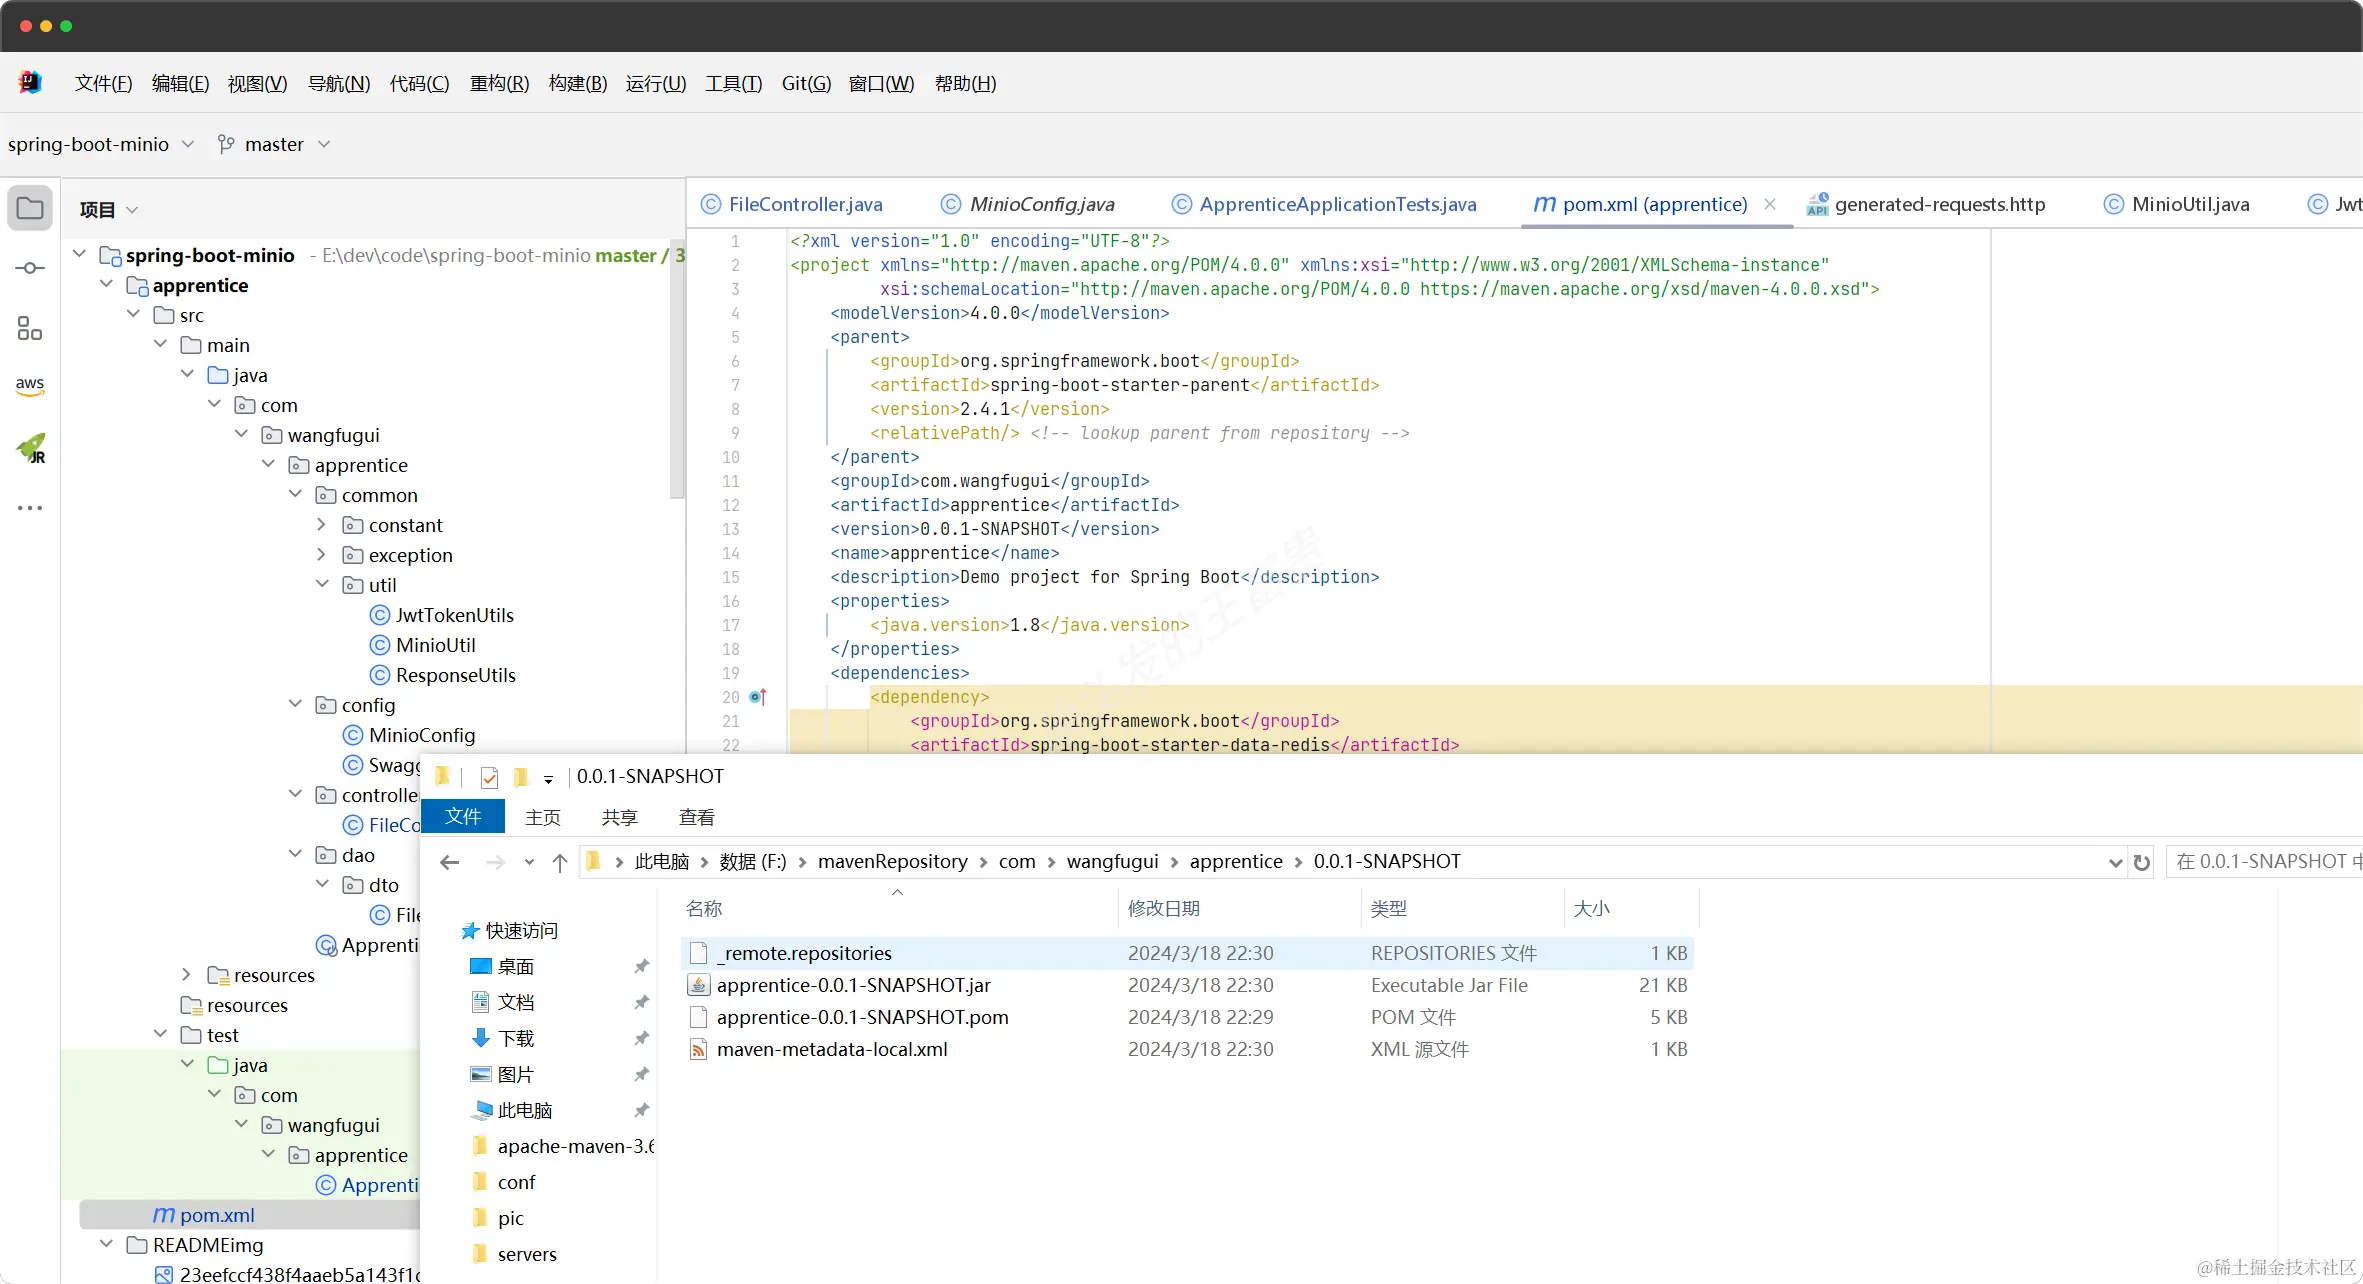Go back in File Explorer
The width and height of the screenshot is (2363, 1284).
coord(449,862)
